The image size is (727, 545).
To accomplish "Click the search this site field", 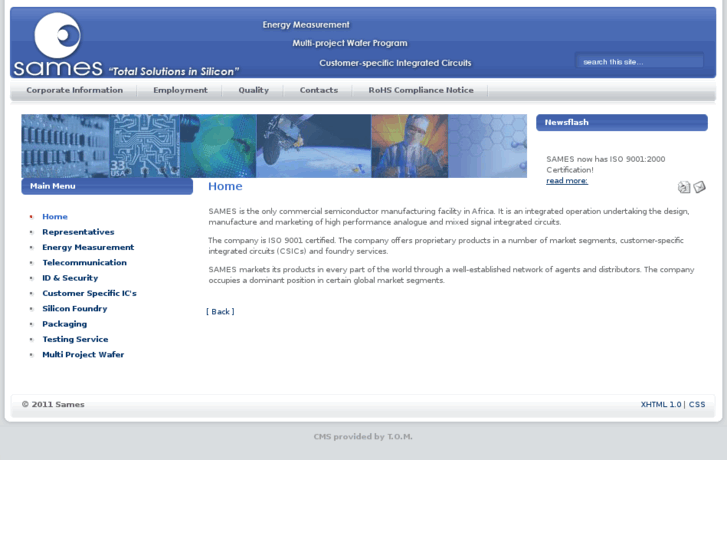I will pyautogui.click(x=639, y=62).
